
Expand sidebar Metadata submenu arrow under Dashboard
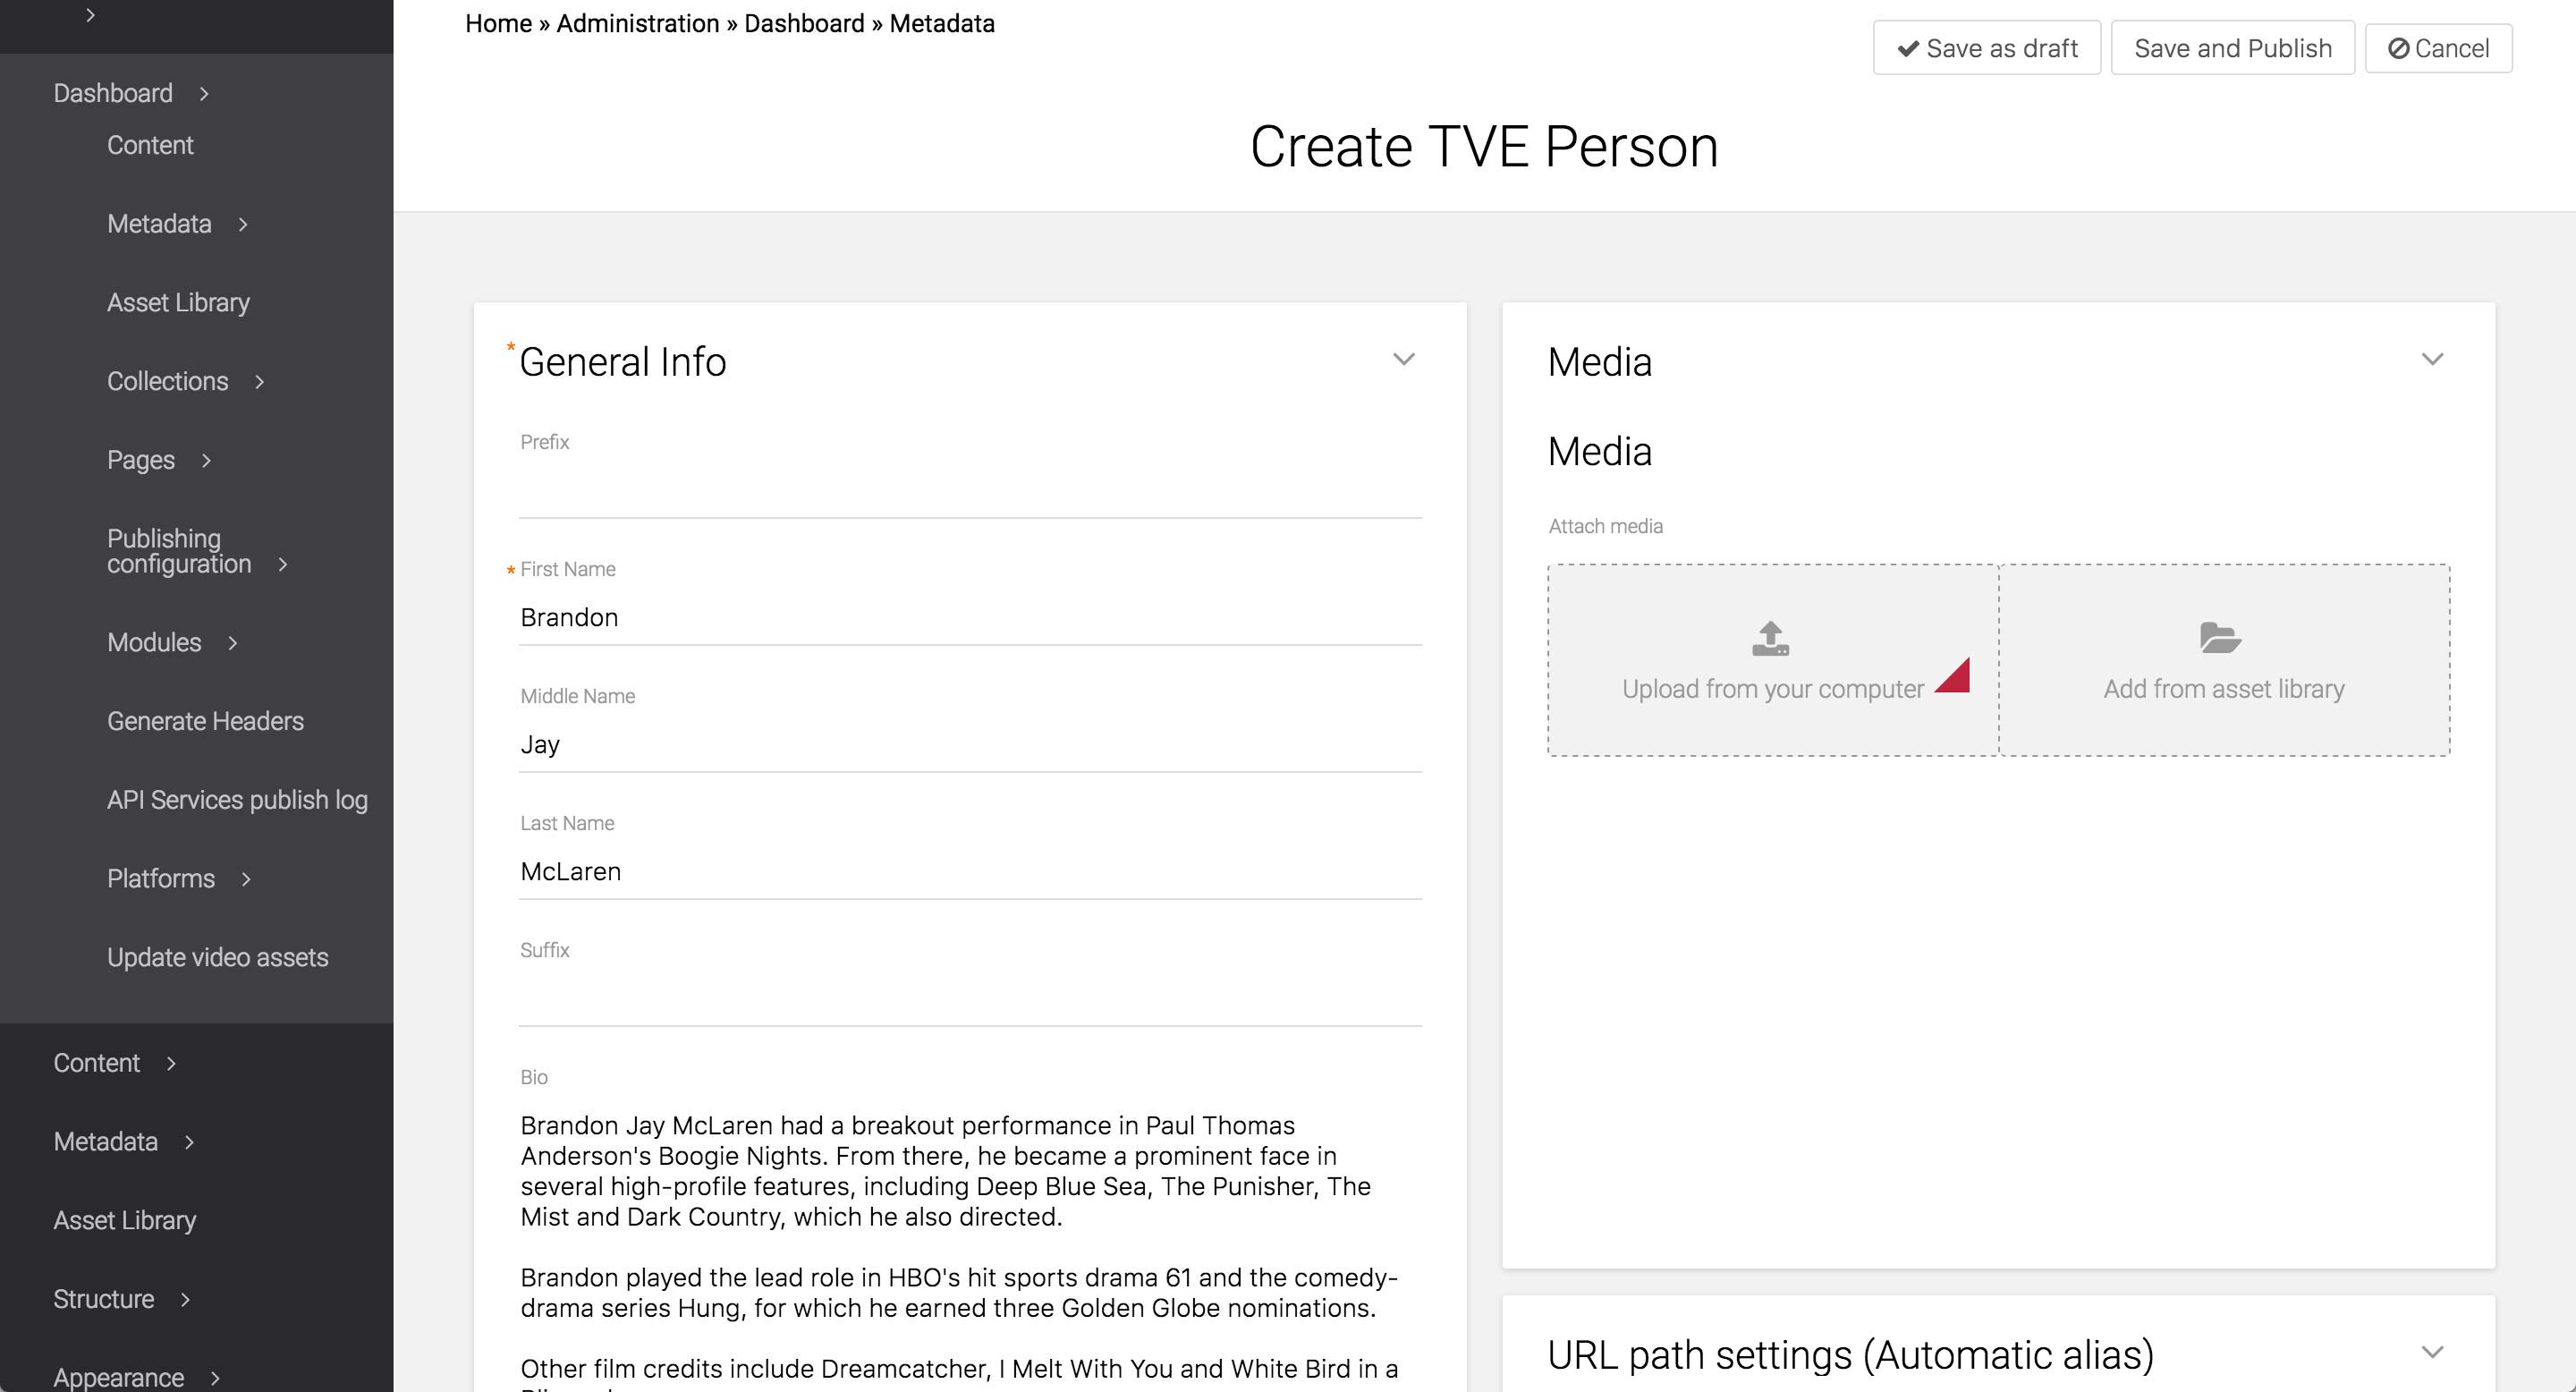tap(243, 225)
